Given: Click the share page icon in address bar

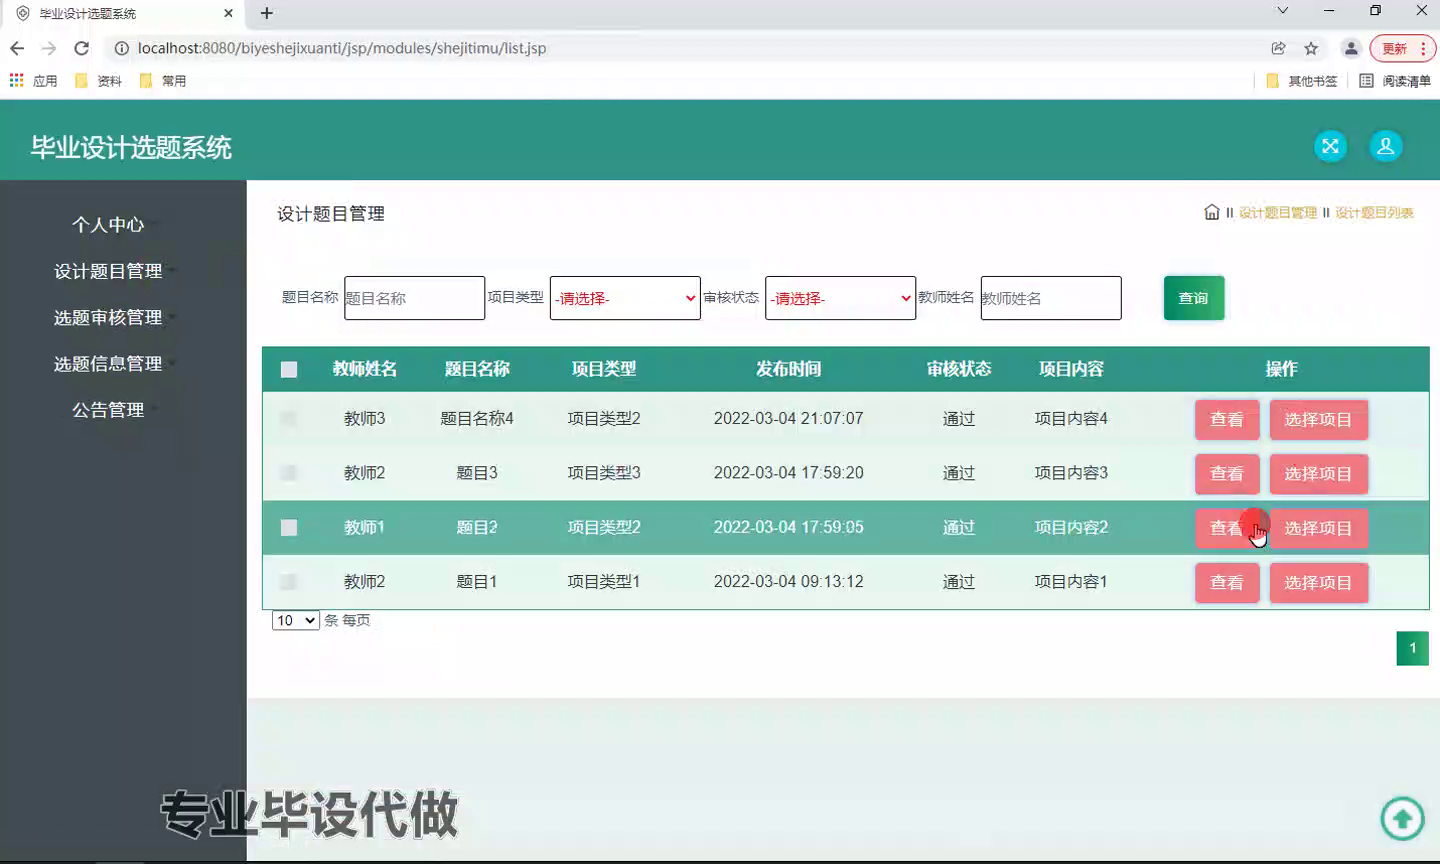Looking at the screenshot, I should (x=1278, y=48).
